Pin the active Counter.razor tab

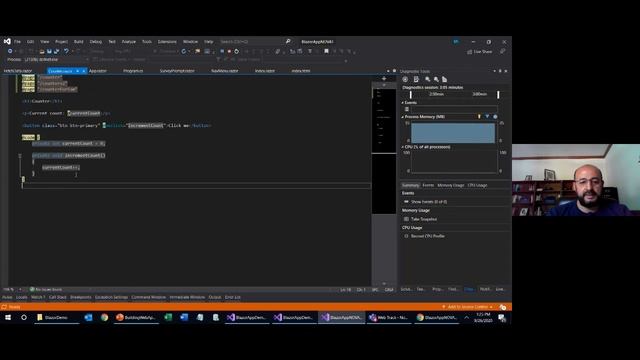(78, 71)
